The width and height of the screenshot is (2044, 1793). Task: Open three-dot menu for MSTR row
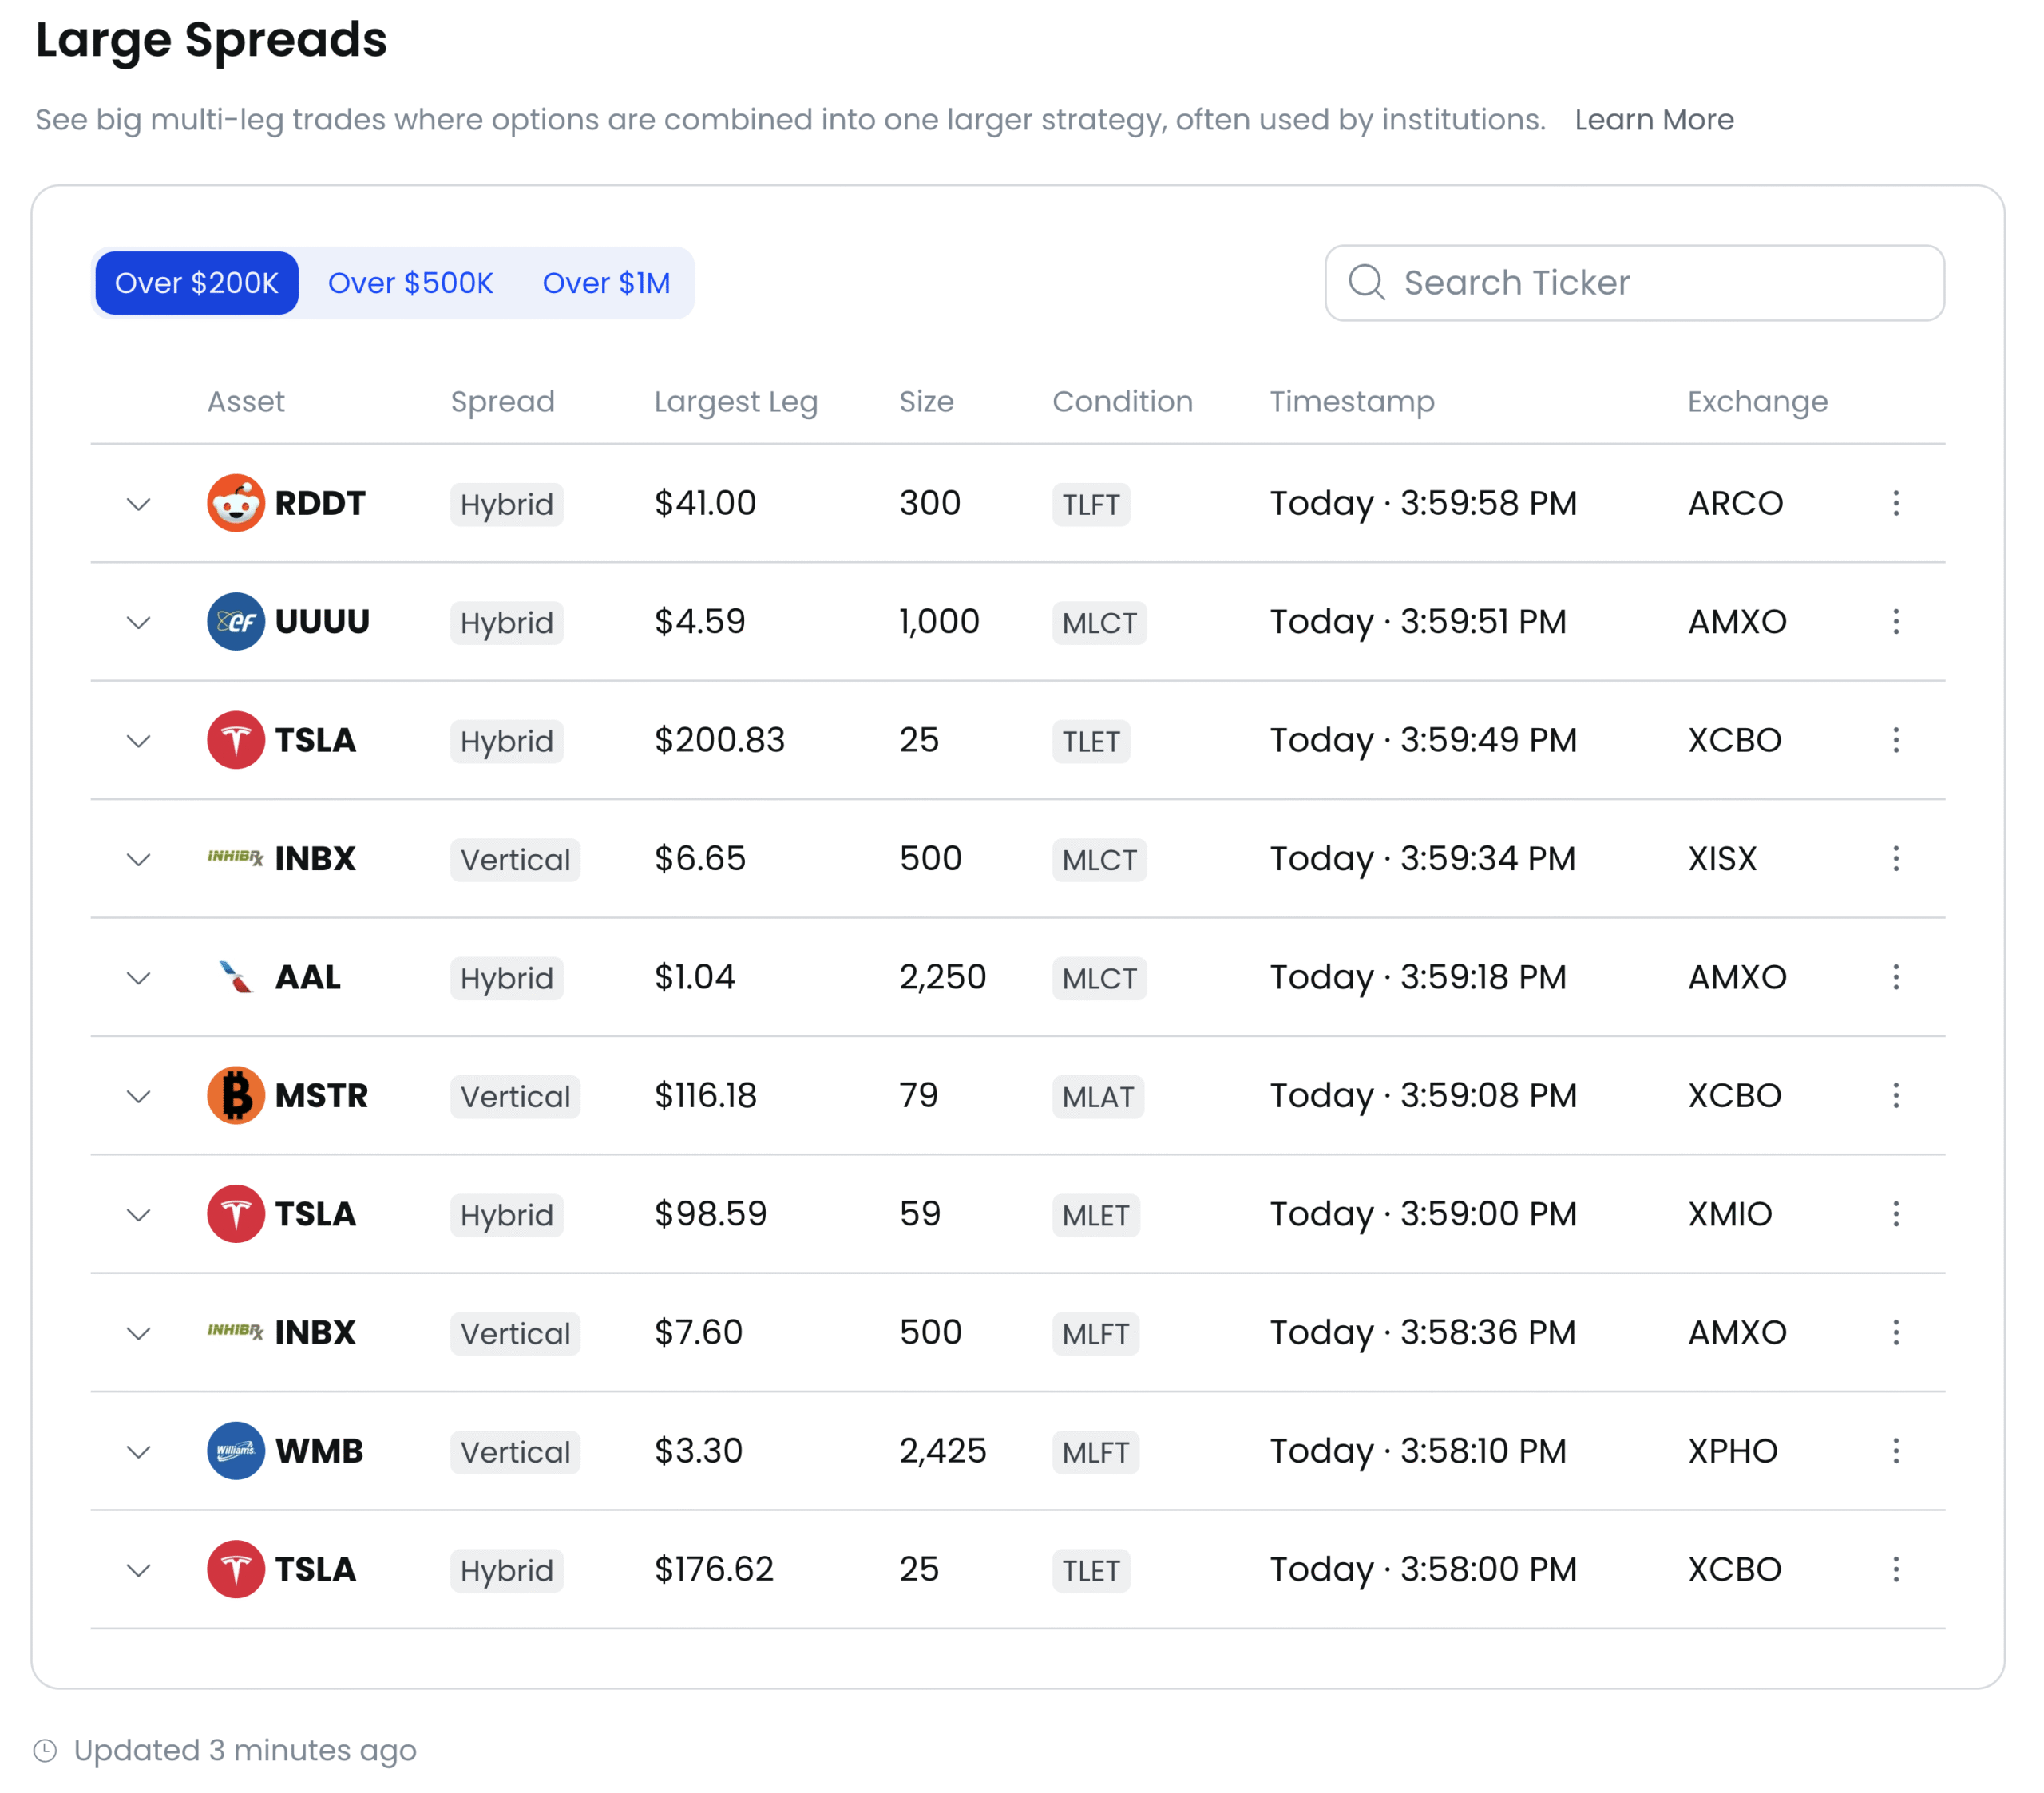1895,1095
